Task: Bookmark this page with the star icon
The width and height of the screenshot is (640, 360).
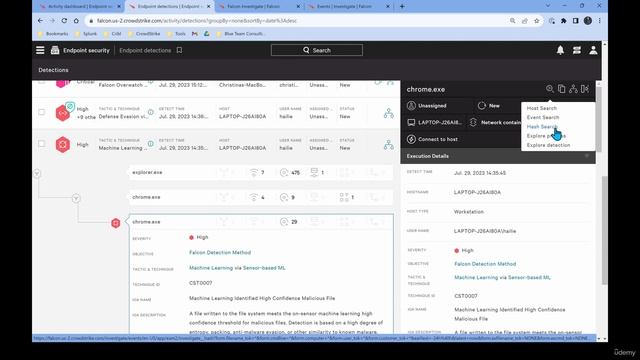Action: pos(536,20)
